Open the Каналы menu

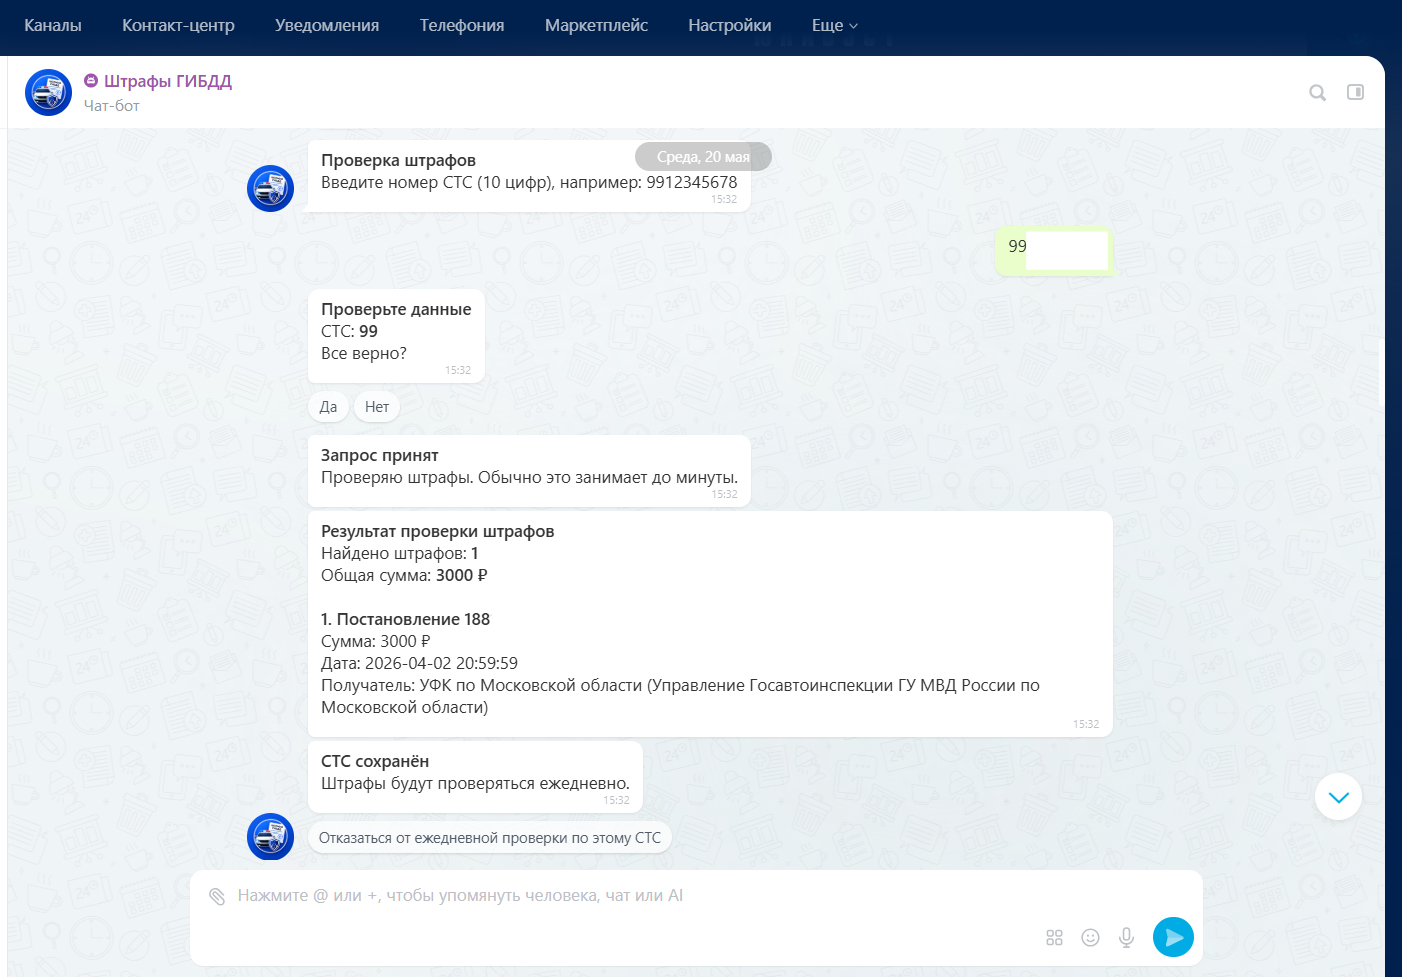(x=53, y=25)
